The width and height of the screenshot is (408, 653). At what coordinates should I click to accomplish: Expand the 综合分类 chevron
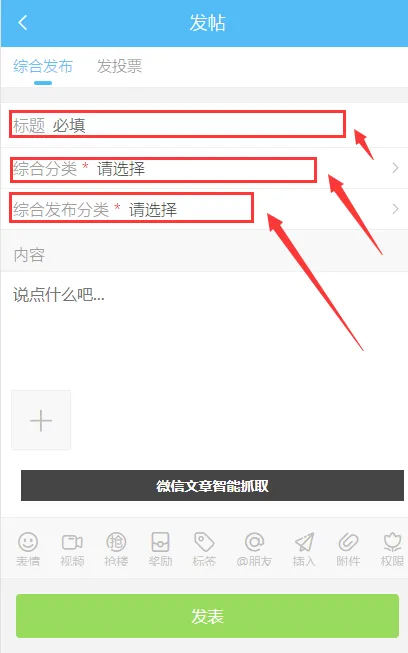pos(395,168)
